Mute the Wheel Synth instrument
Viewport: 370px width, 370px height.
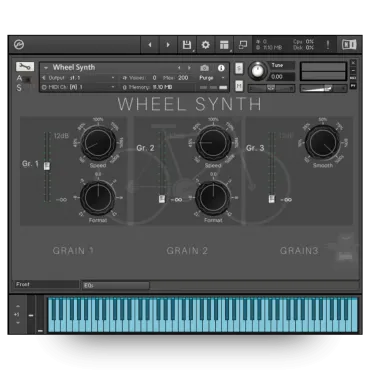pos(239,86)
